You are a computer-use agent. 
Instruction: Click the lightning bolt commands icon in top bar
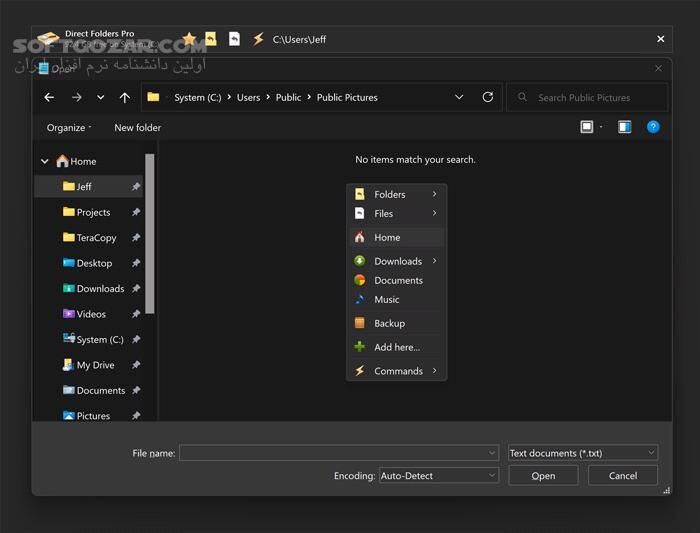tap(258, 39)
